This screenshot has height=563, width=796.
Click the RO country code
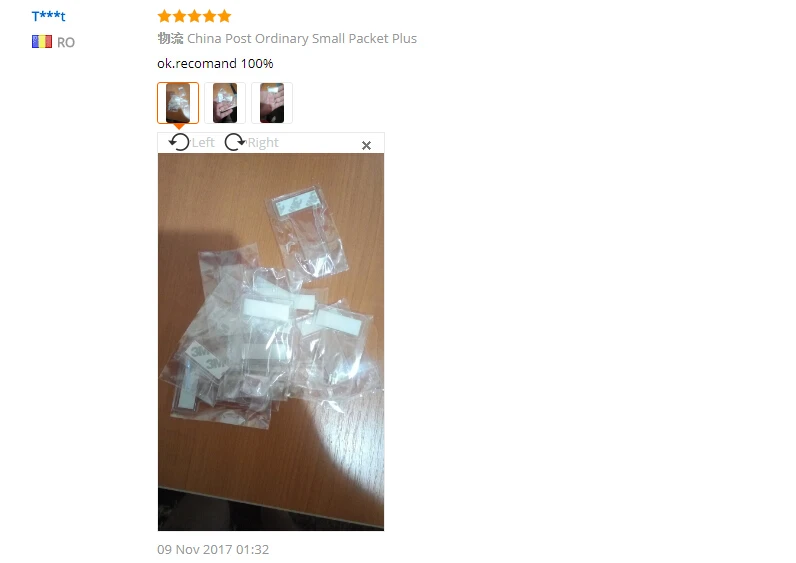click(x=65, y=42)
